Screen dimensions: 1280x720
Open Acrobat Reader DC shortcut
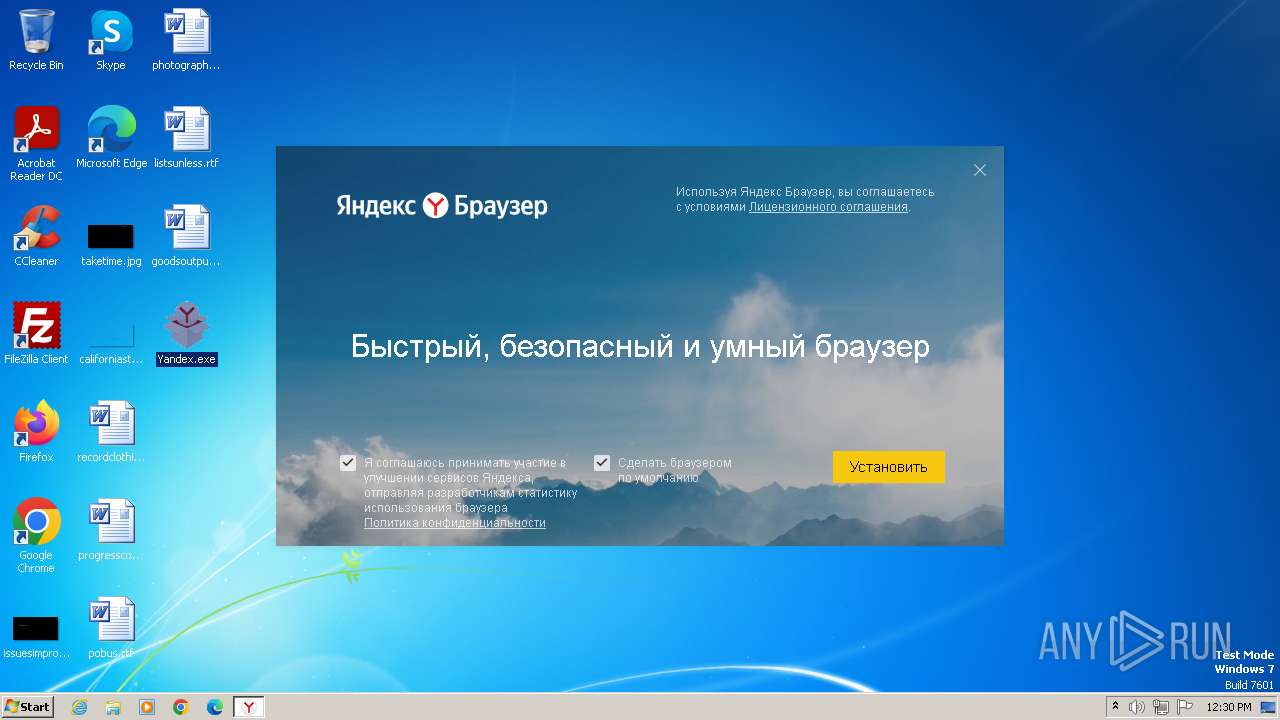click(36, 144)
